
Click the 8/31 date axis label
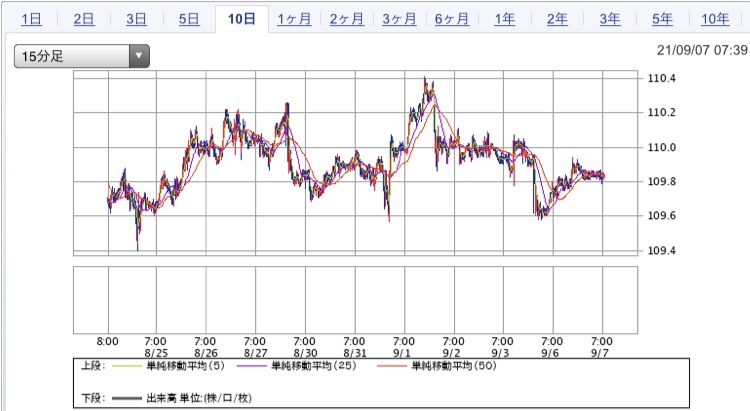coord(354,353)
